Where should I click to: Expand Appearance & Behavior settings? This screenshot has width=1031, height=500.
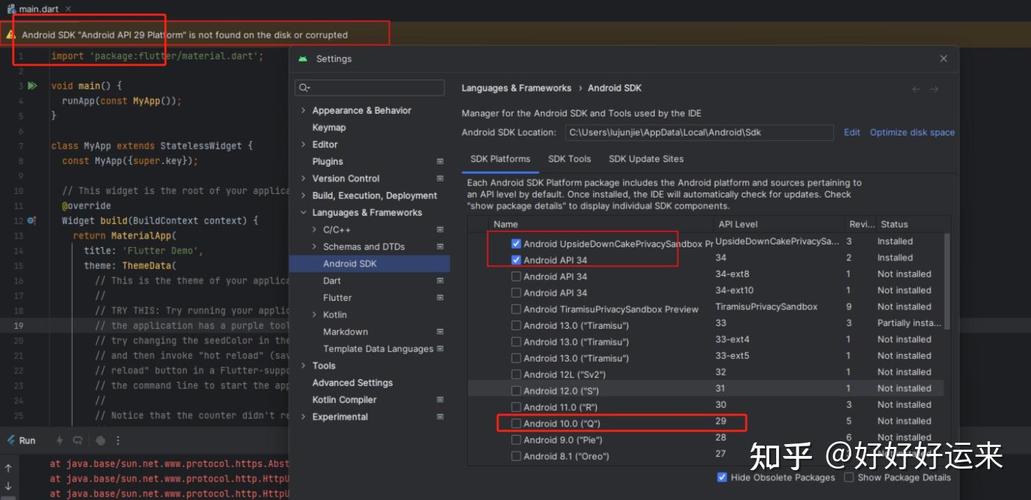303,111
